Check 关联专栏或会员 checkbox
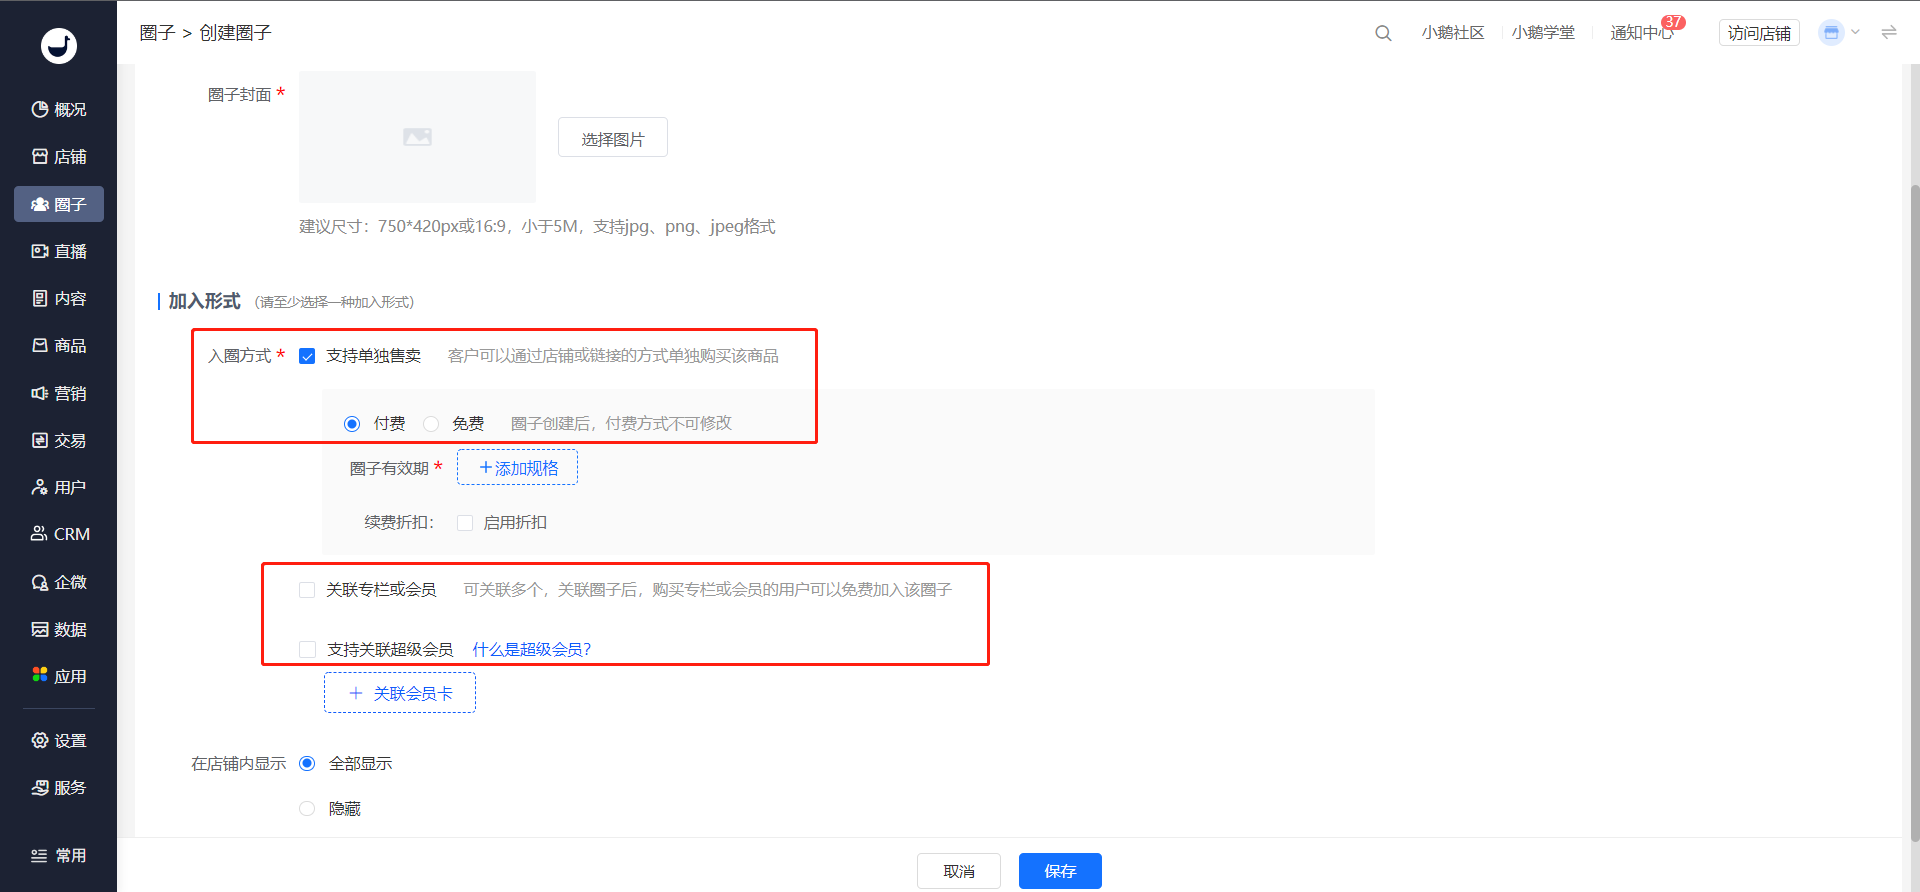 coord(307,590)
